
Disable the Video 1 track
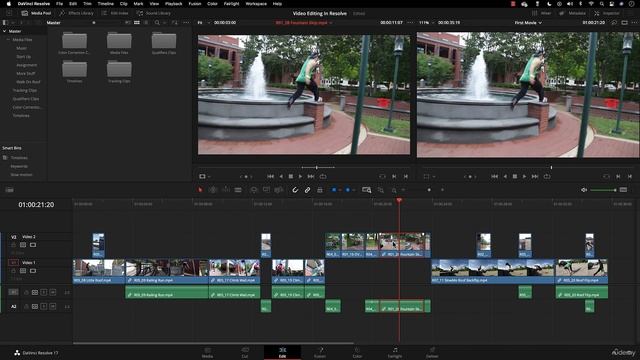click(33, 271)
